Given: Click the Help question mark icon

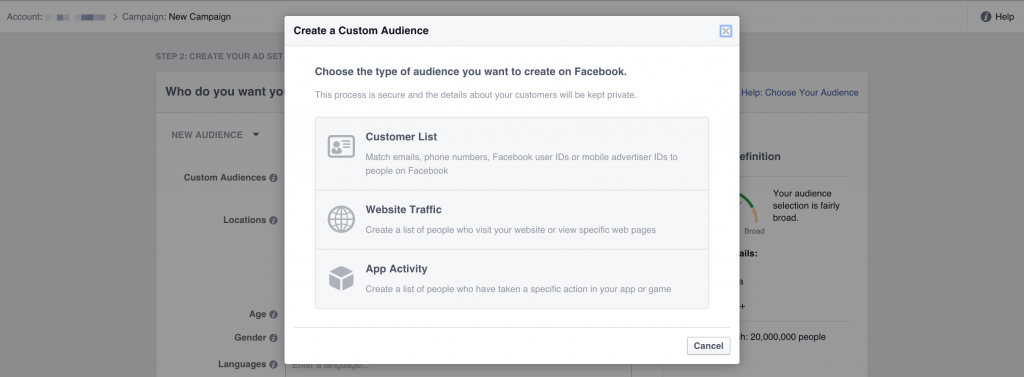Looking at the screenshot, I should [x=986, y=17].
